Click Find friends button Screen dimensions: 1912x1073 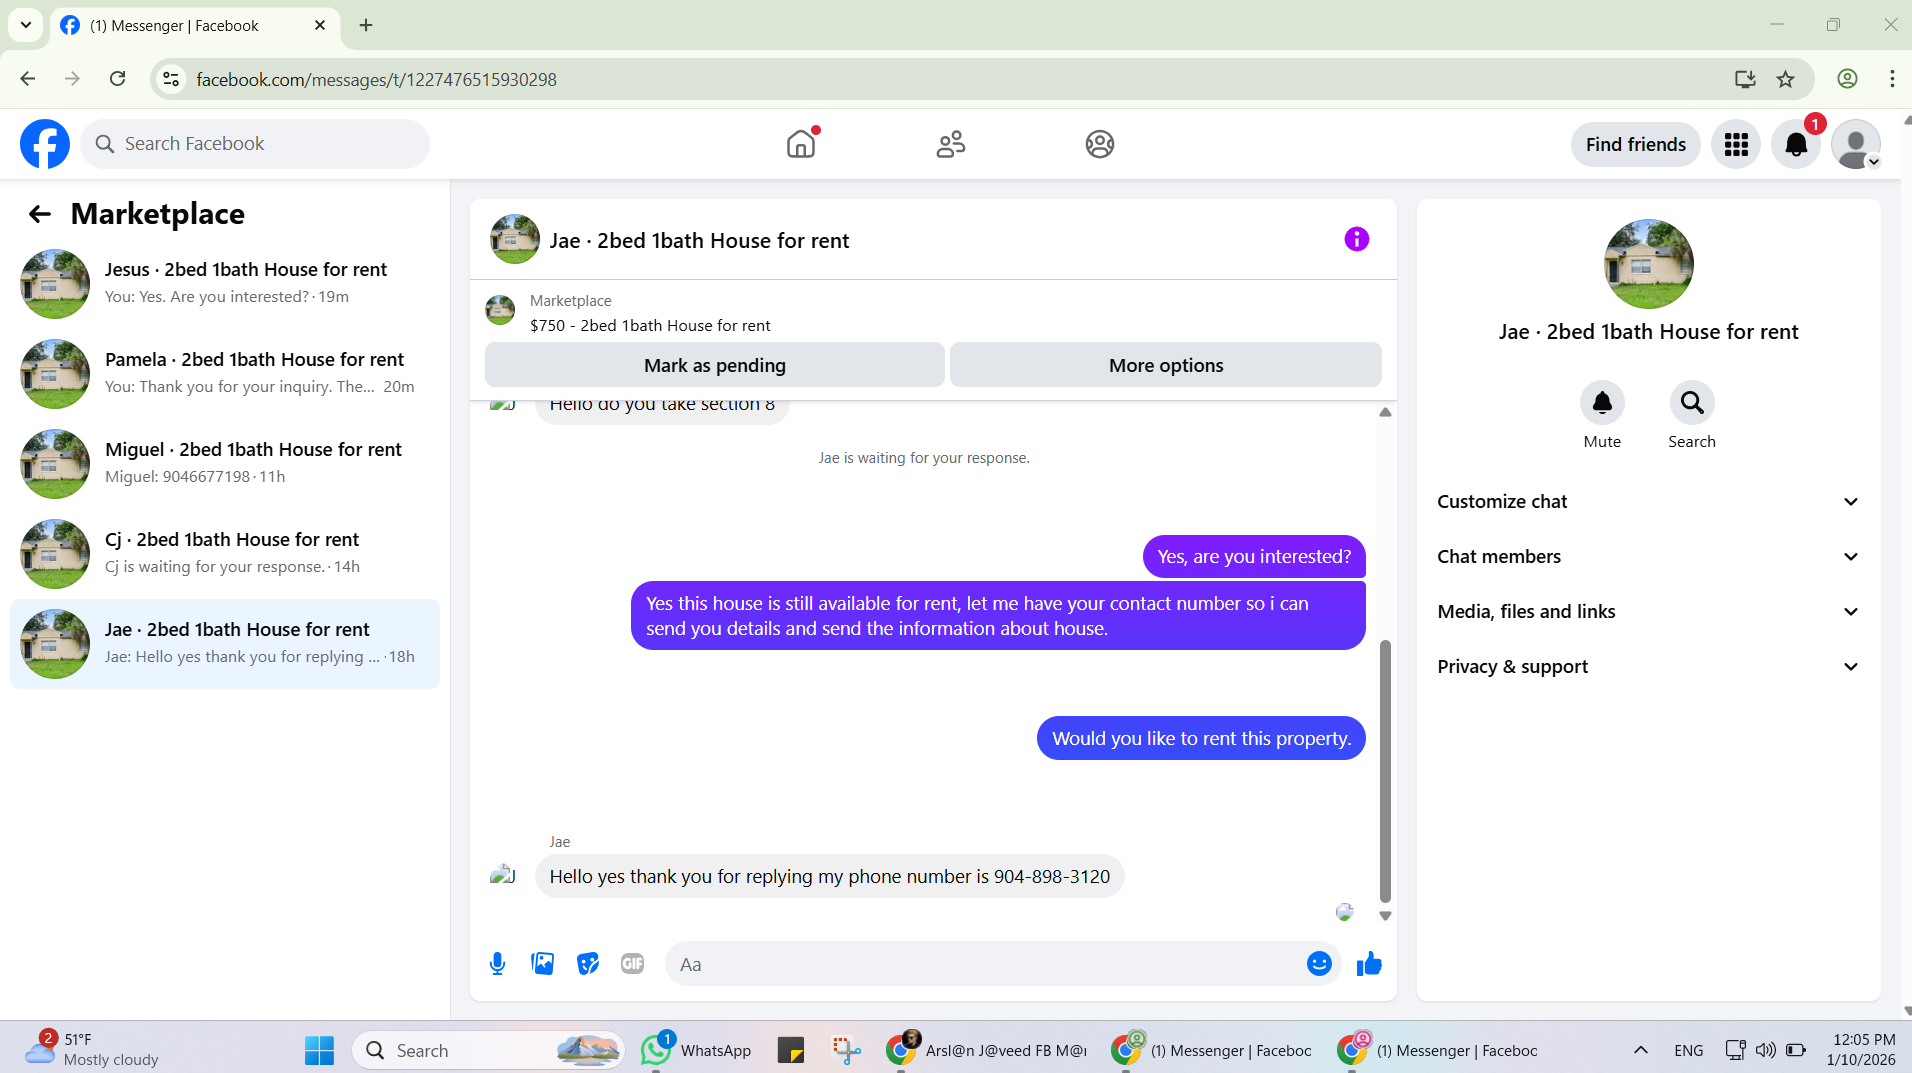click(x=1635, y=145)
